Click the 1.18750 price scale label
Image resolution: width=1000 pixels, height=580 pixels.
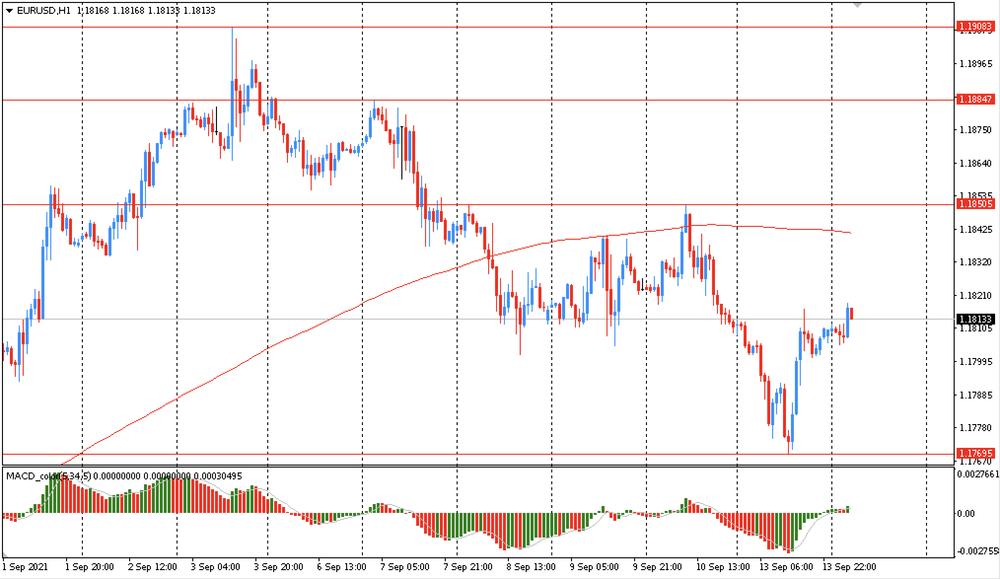[976, 130]
